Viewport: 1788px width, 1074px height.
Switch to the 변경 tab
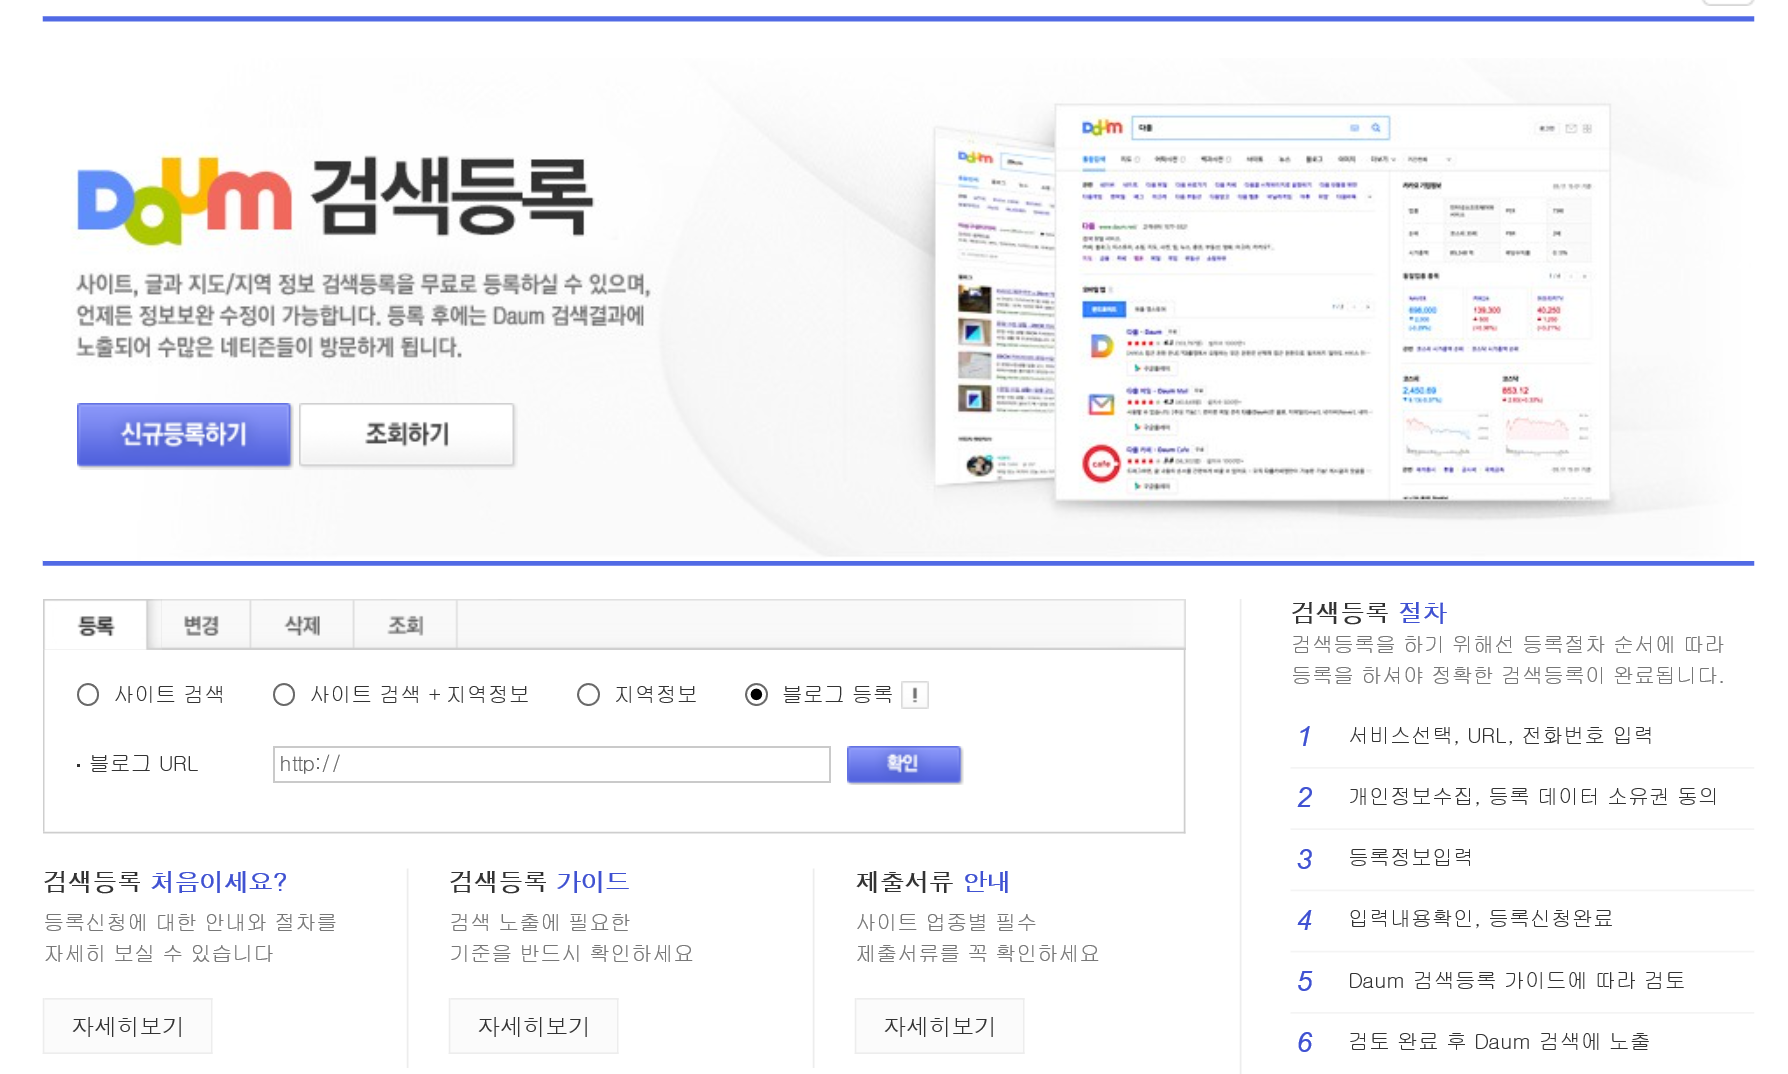tap(200, 626)
